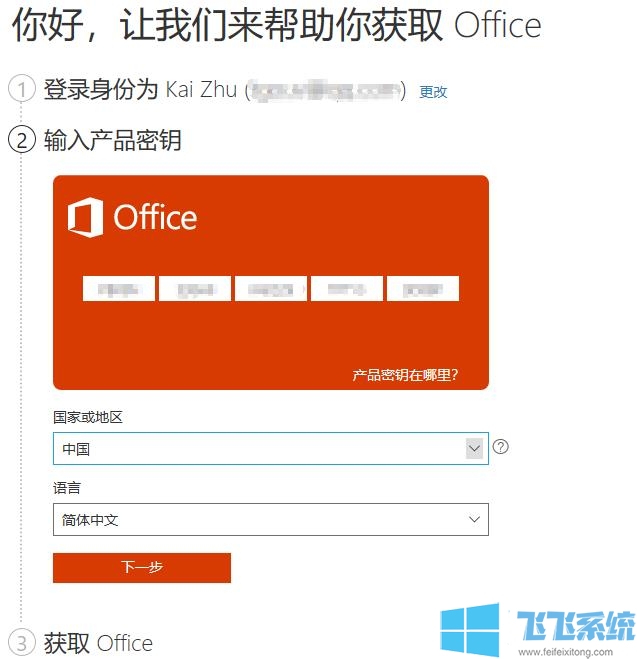The height and width of the screenshot is (659, 637).
Task: Select the first product key box
Action: click(119, 289)
